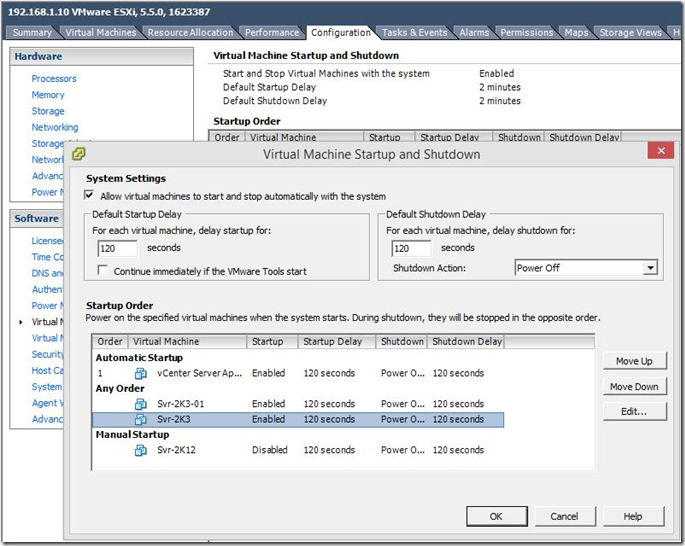
Task: Click the vSphere icon in dialog title bar
Action: point(79,154)
